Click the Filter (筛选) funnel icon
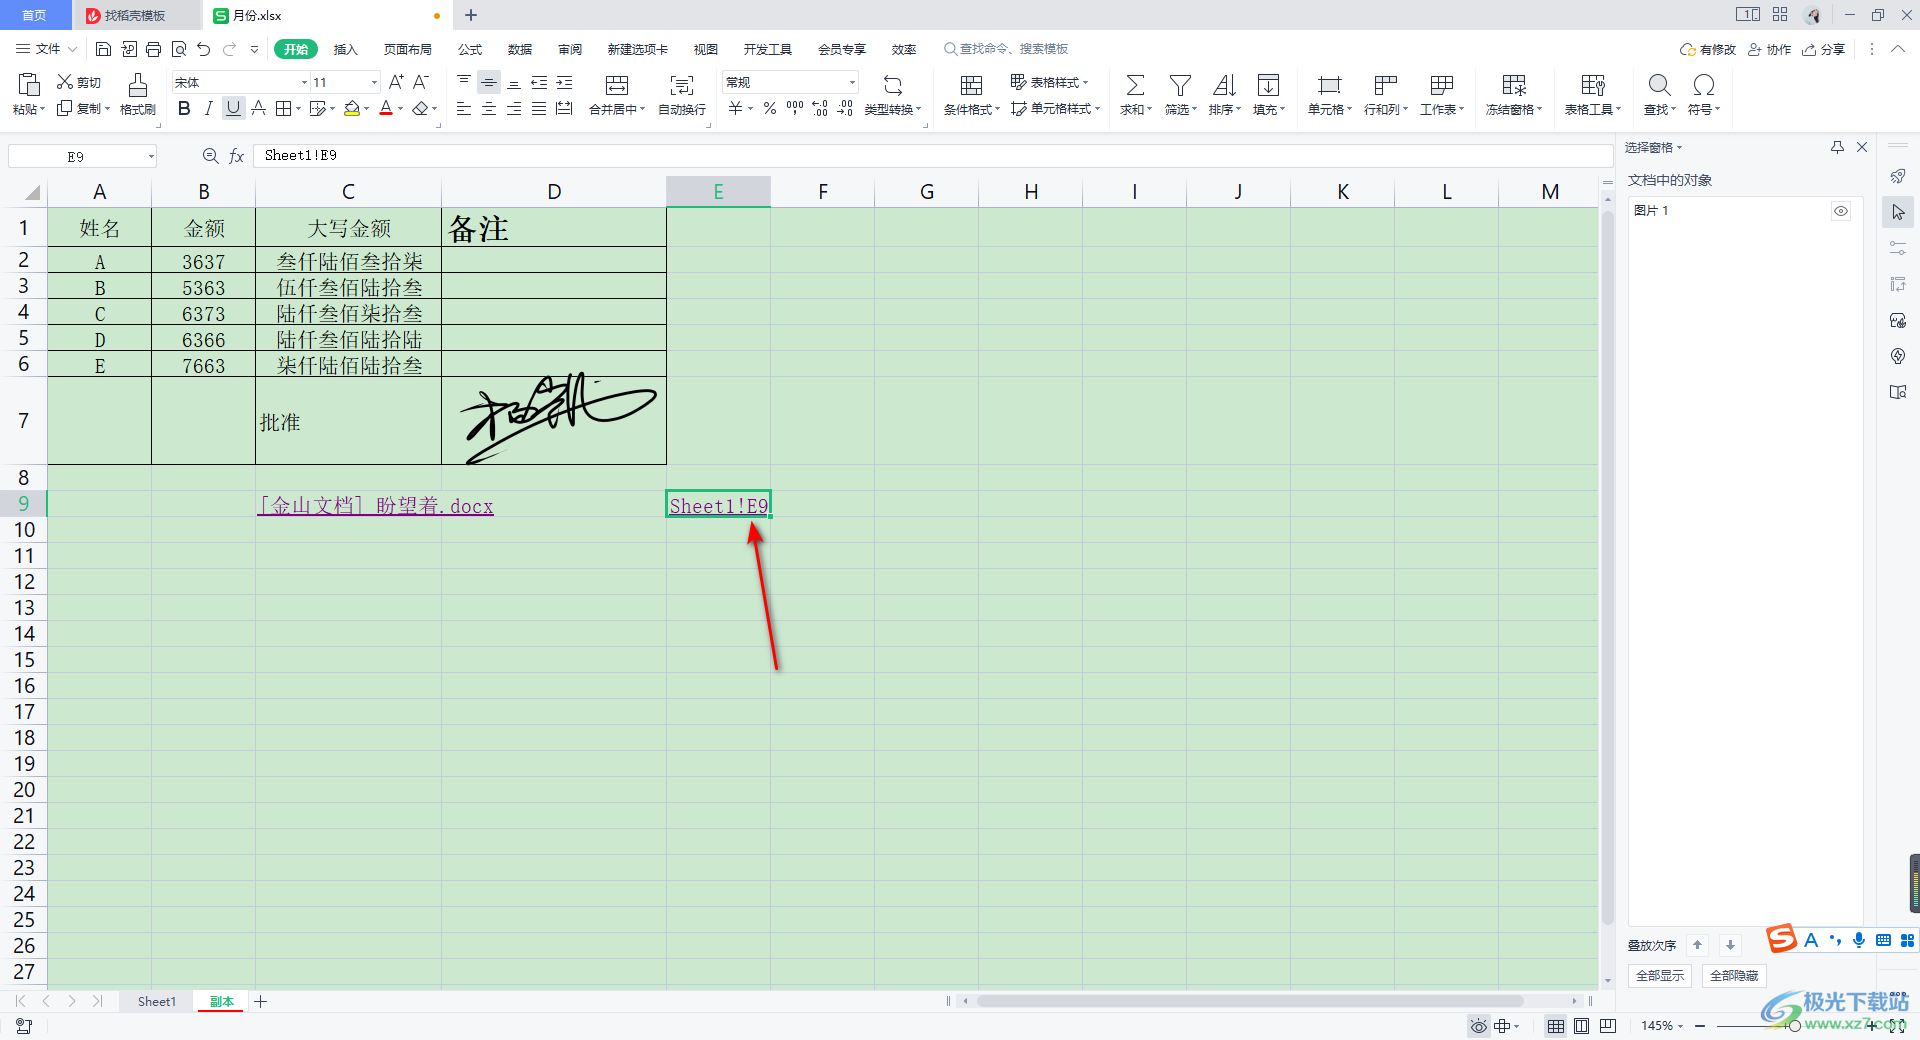This screenshot has height=1040, width=1920. coord(1180,85)
